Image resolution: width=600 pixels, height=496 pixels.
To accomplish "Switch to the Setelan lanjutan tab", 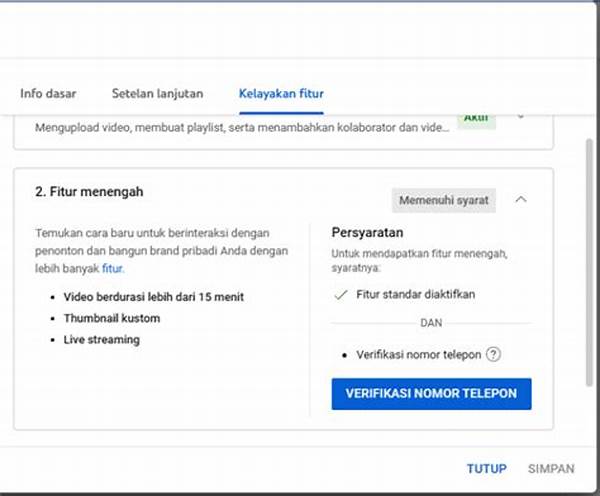I will coord(157,94).
